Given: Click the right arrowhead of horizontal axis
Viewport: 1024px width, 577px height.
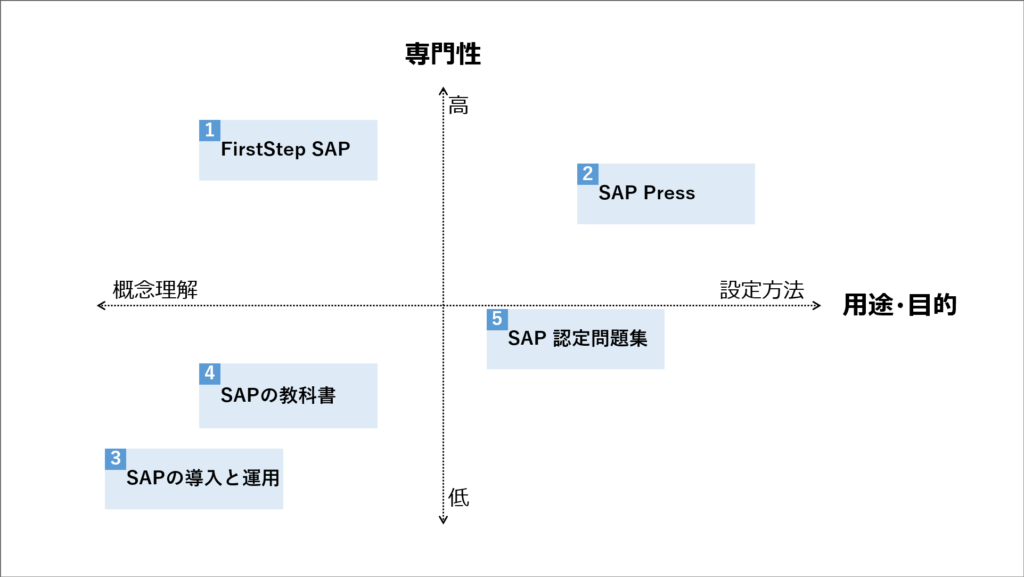Looking at the screenshot, I should coord(816,305).
